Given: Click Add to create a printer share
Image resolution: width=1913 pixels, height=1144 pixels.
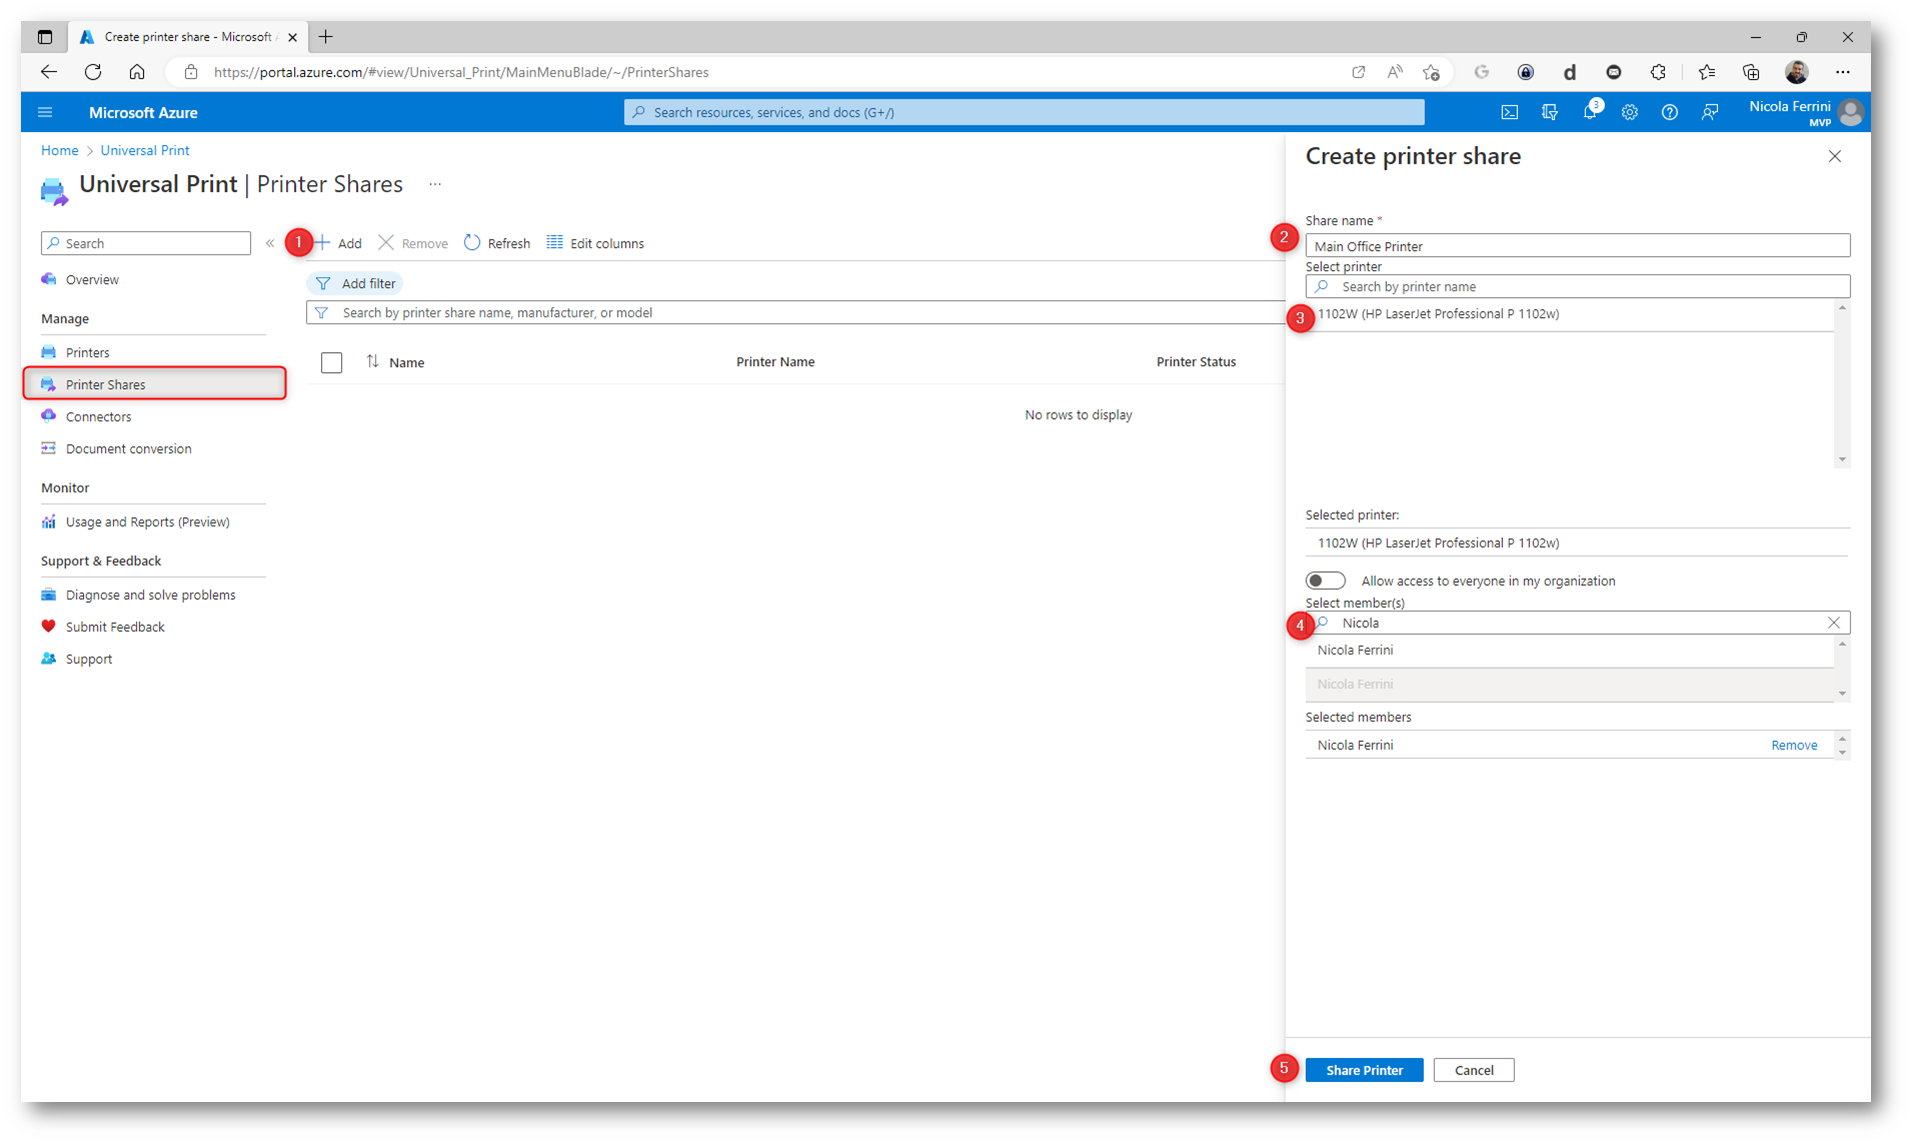Looking at the screenshot, I should pyautogui.click(x=338, y=243).
